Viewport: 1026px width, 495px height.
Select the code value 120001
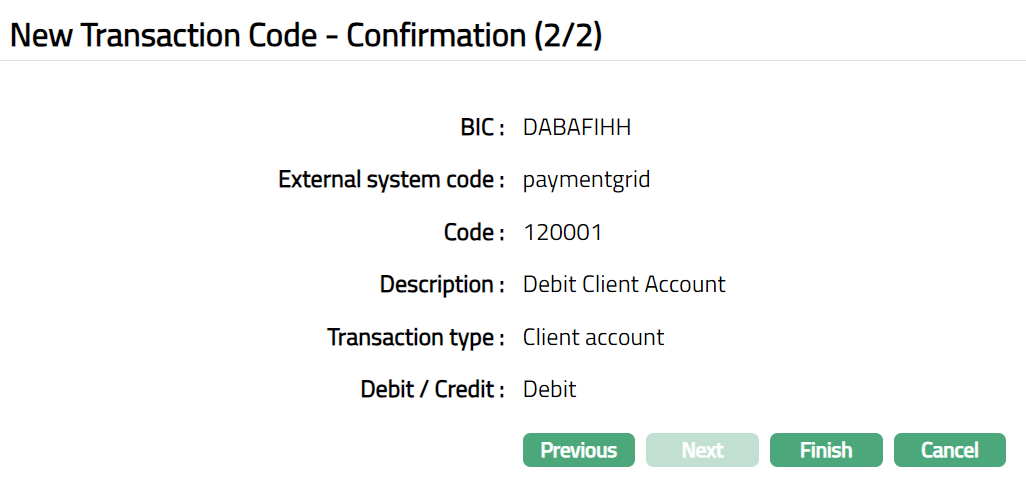point(563,232)
